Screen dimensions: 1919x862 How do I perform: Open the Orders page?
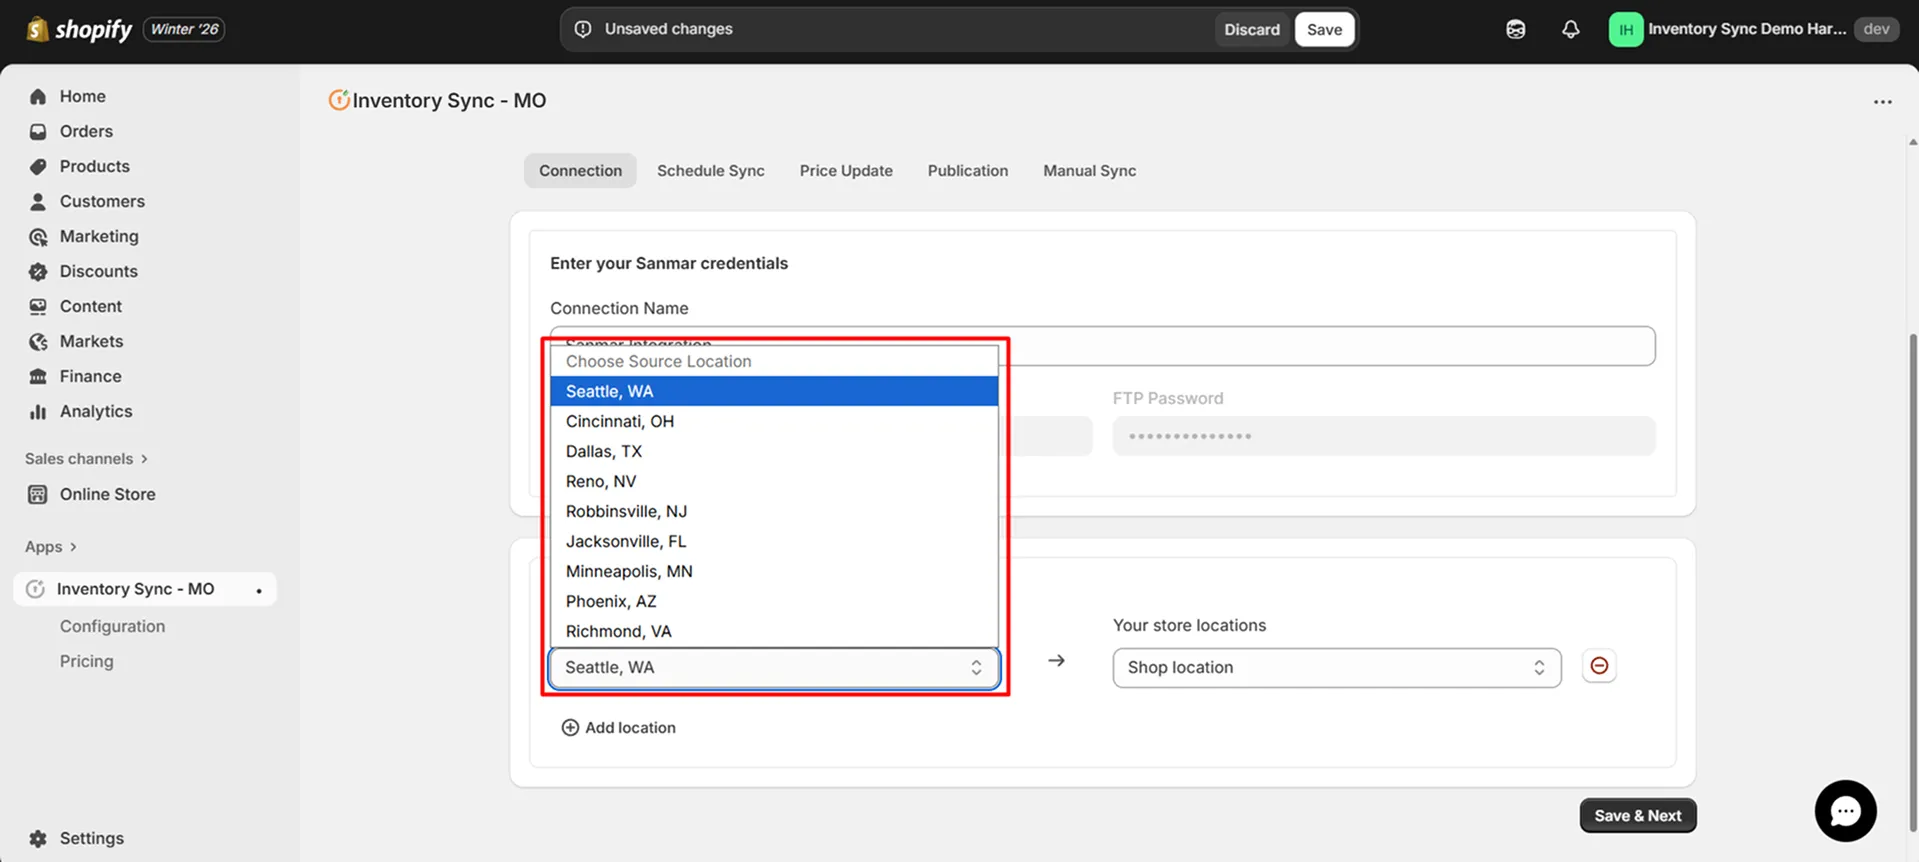(x=86, y=131)
